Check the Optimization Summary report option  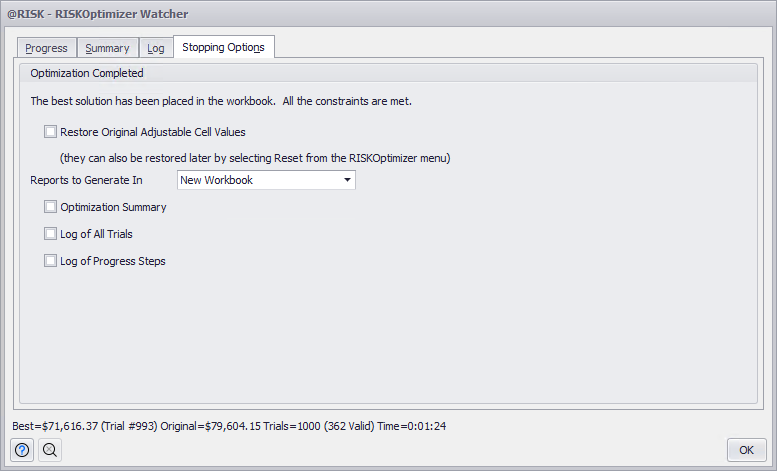pos(51,207)
